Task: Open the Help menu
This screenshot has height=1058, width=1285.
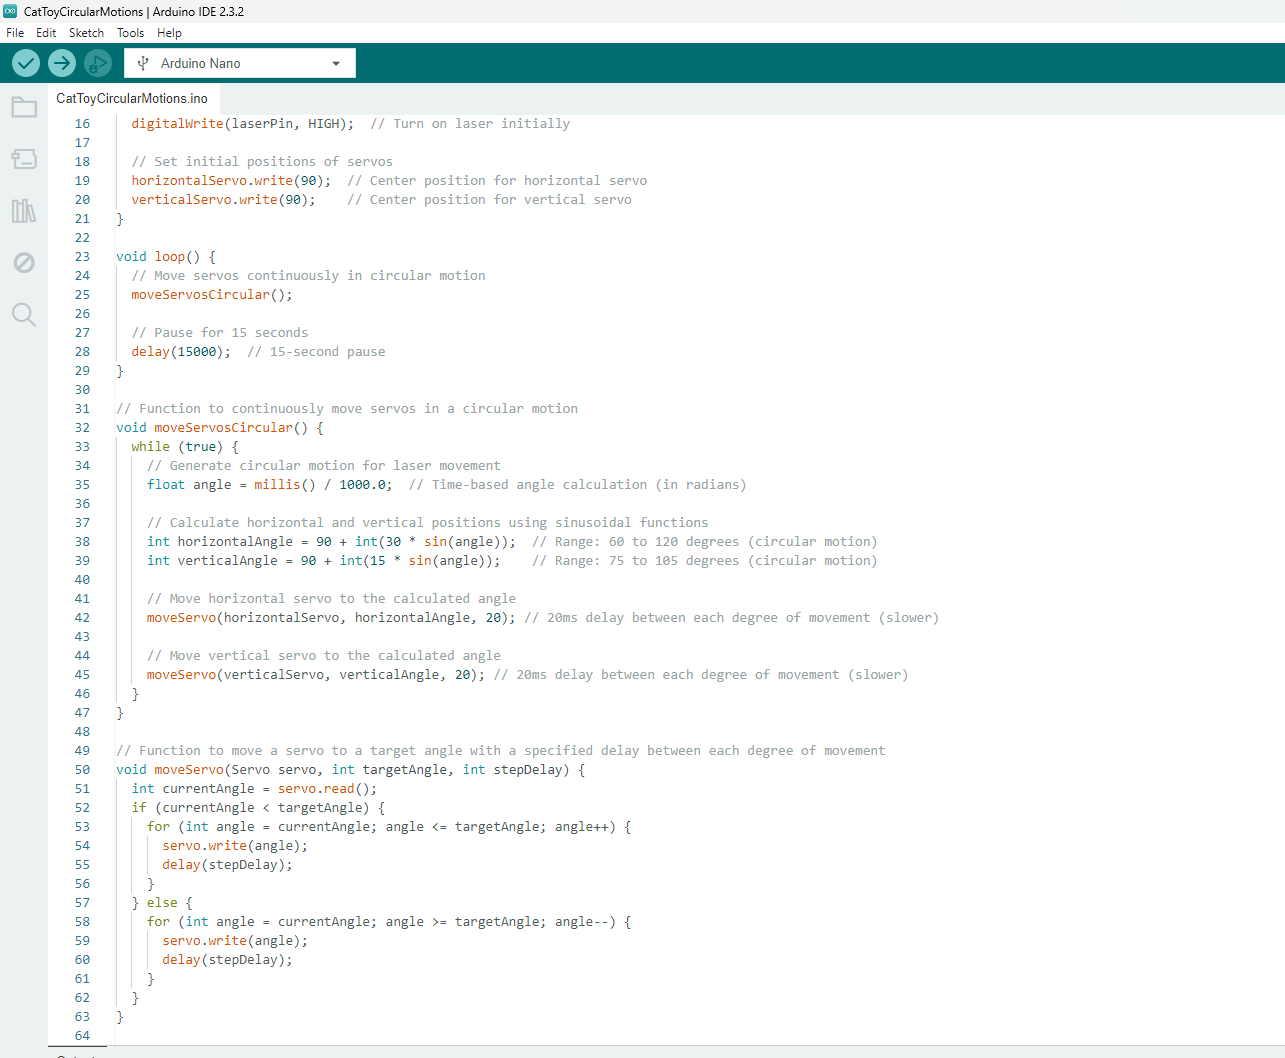Action: point(169,33)
